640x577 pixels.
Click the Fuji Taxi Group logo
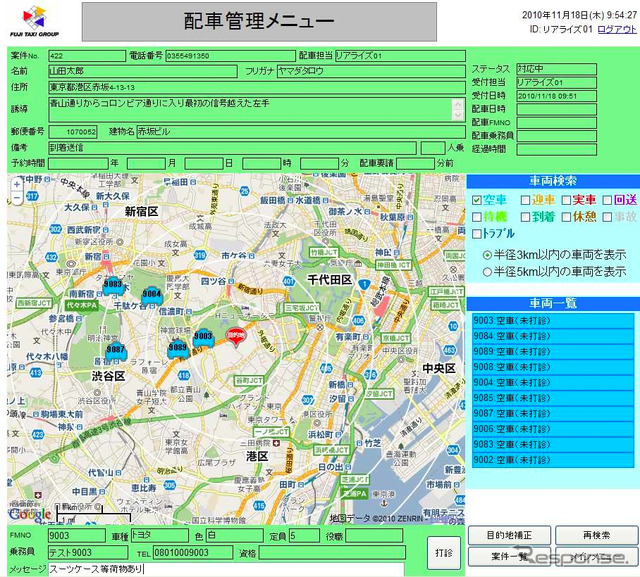[34, 21]
